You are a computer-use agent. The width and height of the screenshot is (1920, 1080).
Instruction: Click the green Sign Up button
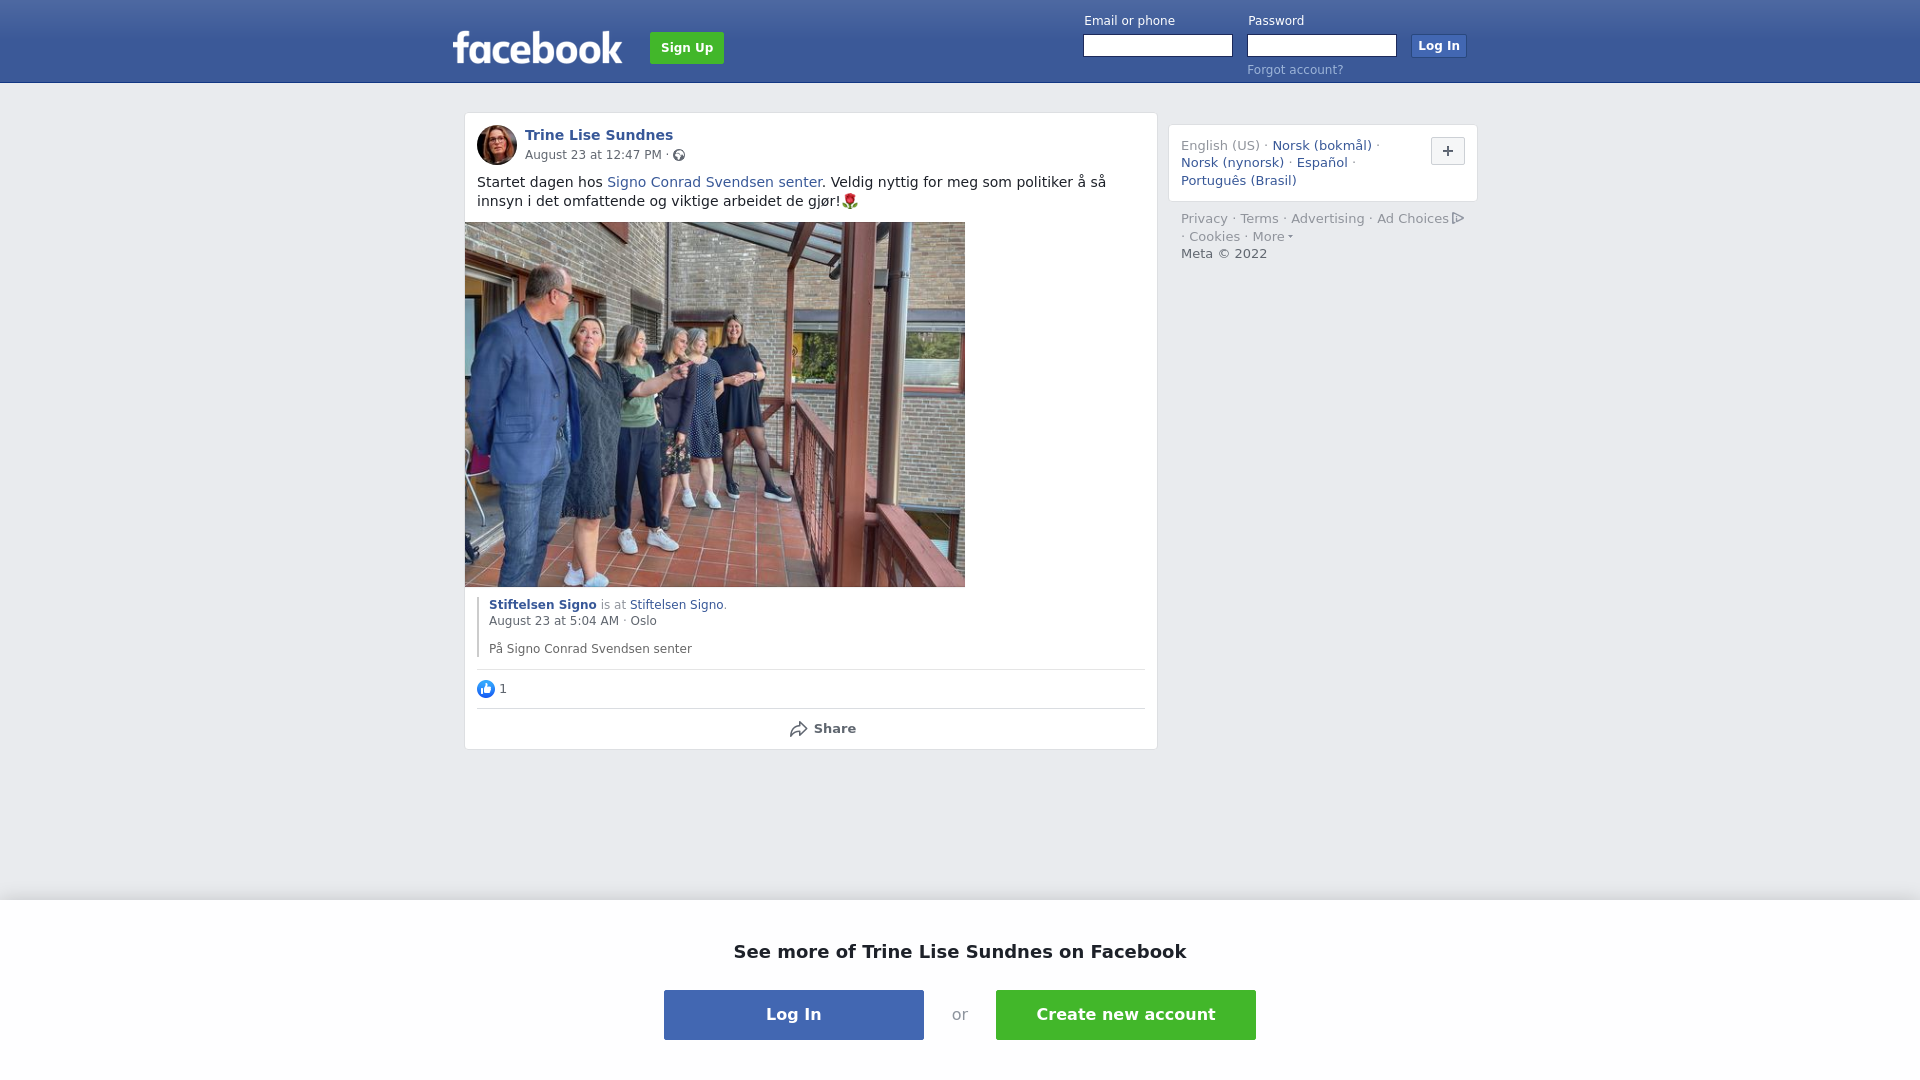(687, 48)
